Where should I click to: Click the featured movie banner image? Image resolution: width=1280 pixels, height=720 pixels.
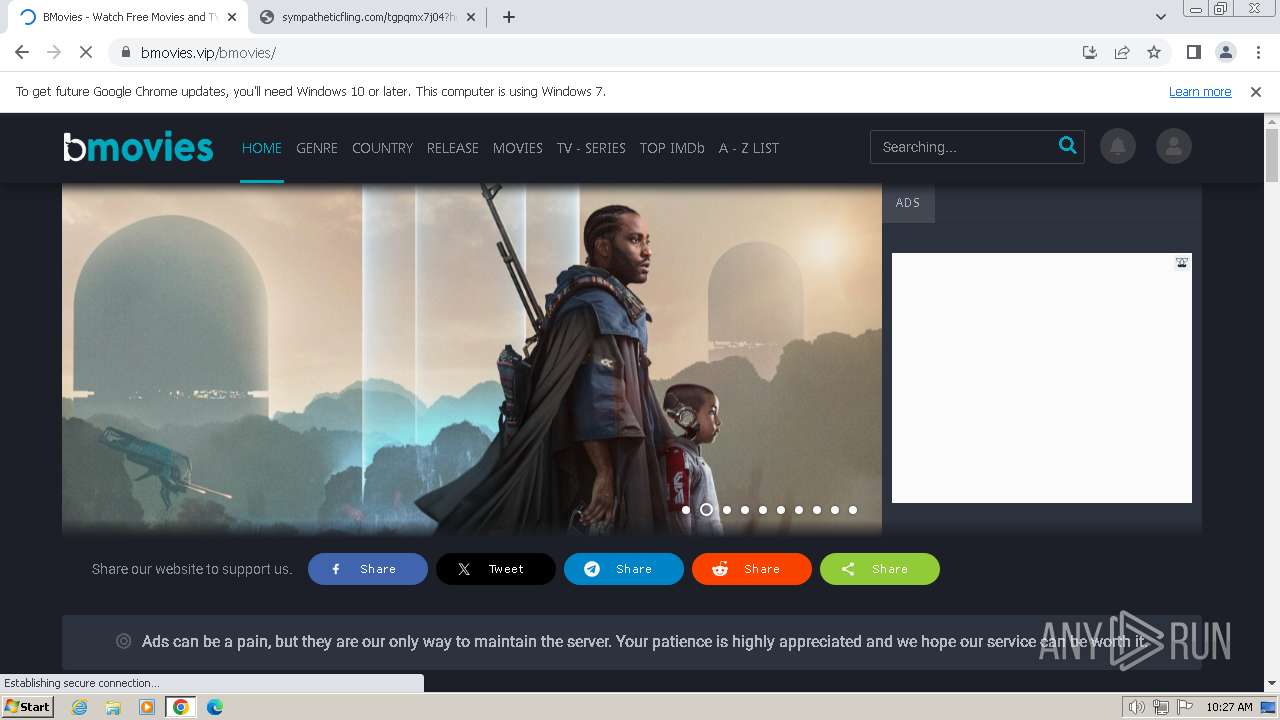tap(472, 358)
